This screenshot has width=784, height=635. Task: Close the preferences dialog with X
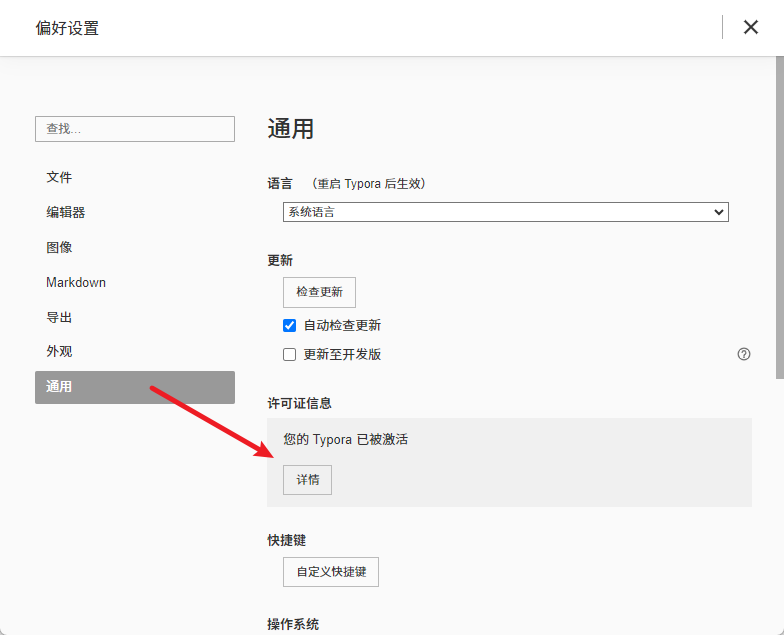pos(751,27)
